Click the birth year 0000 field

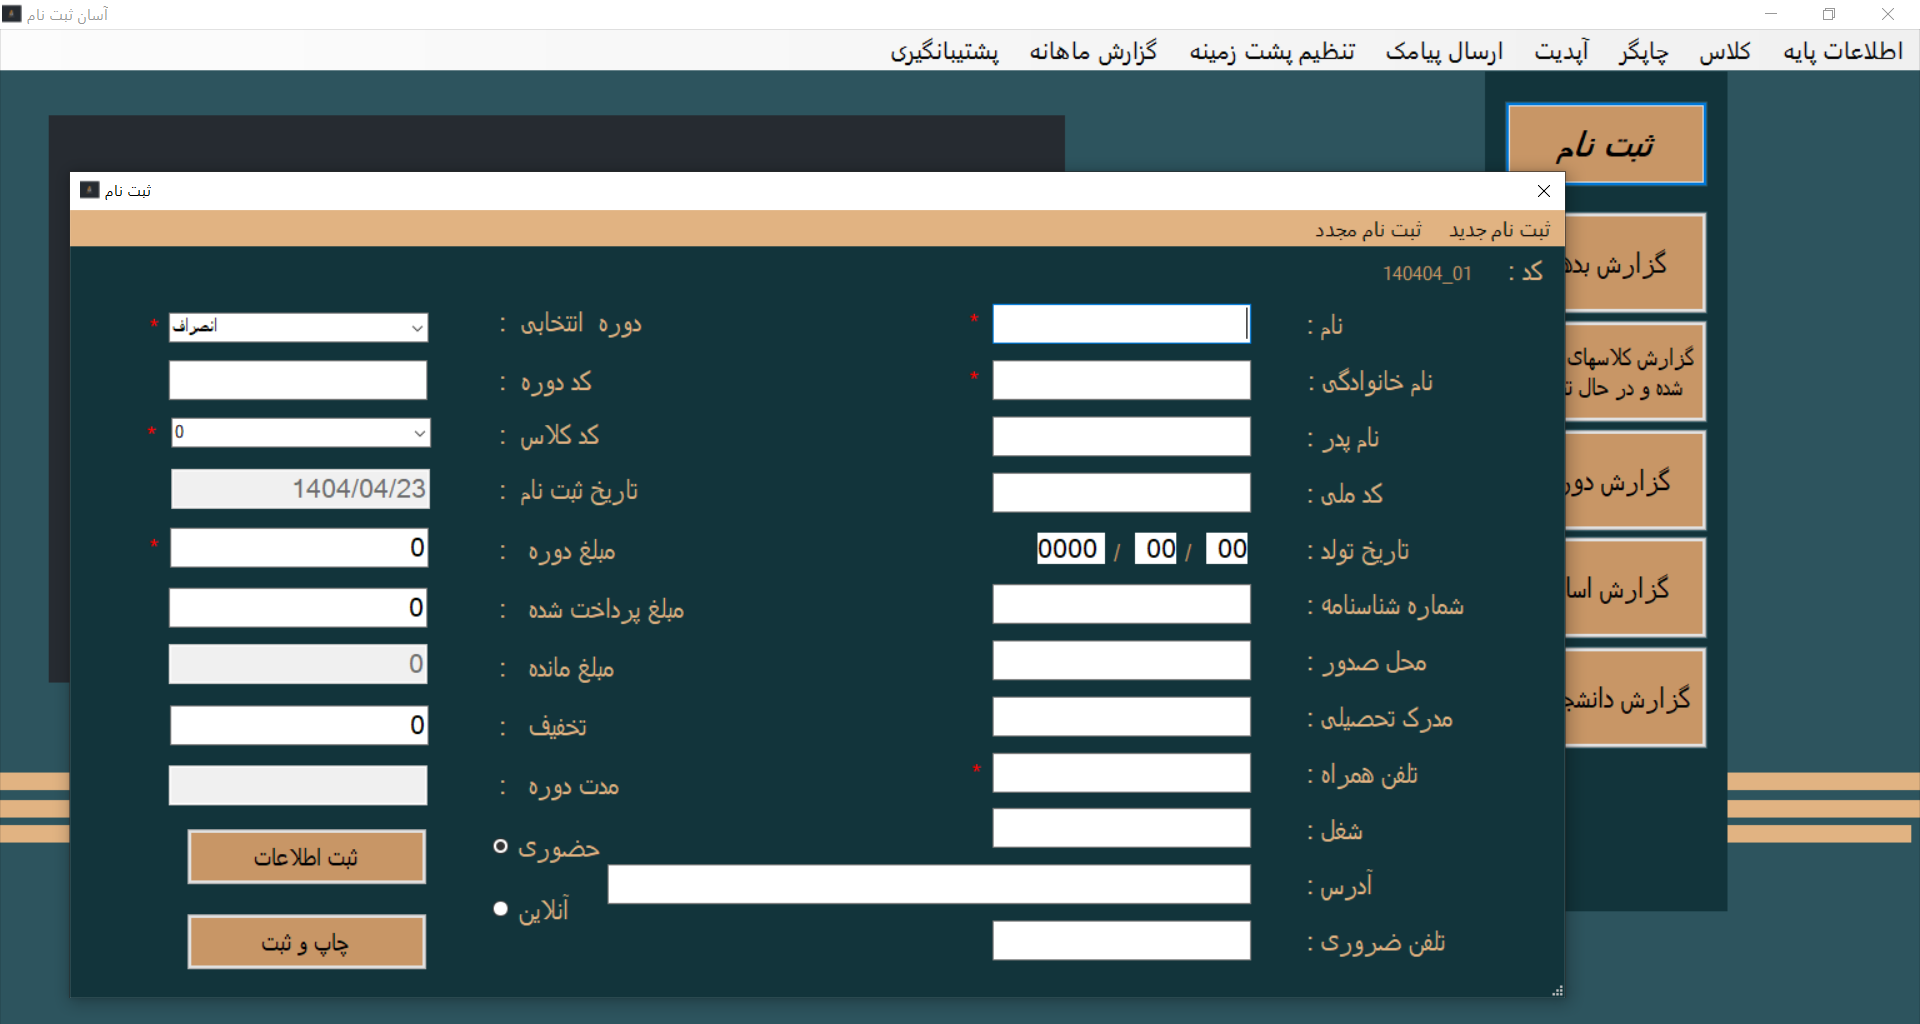[1070, 548]
